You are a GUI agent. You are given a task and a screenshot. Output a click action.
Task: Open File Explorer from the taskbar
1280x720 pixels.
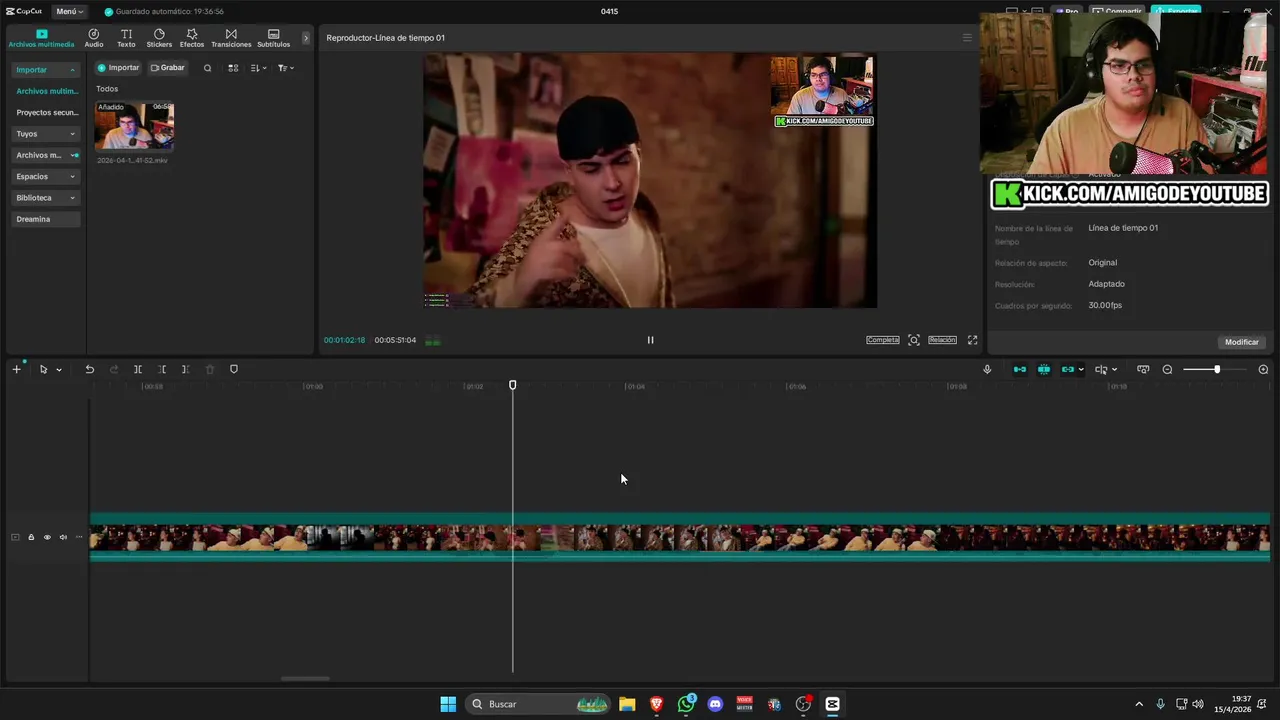click(627, 704)
